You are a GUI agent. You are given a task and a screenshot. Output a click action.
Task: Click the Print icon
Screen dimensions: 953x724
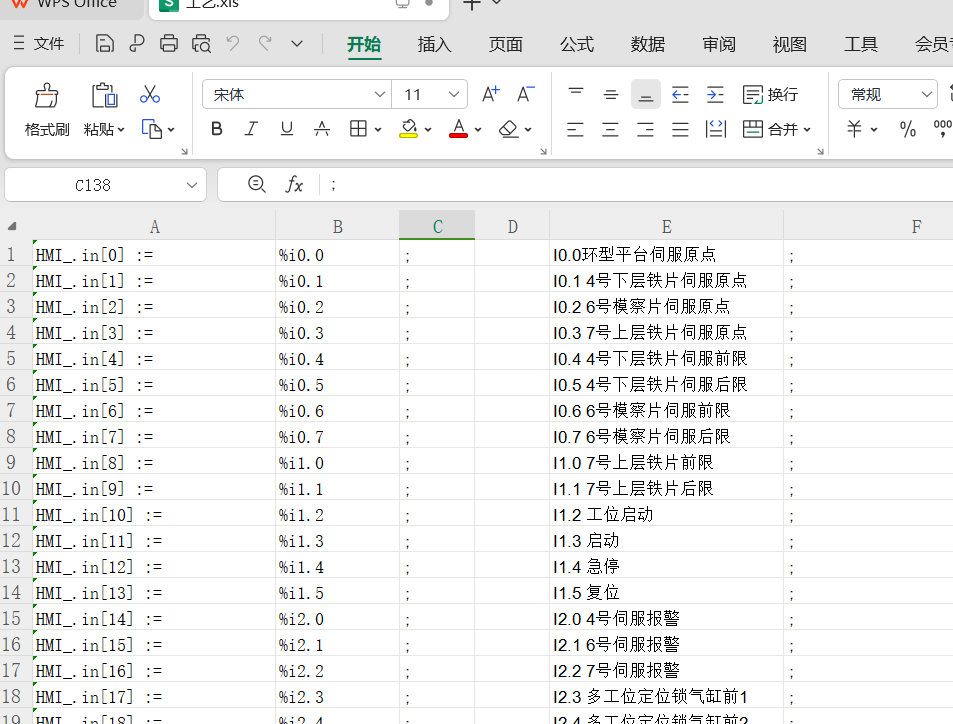click(169, 43)
